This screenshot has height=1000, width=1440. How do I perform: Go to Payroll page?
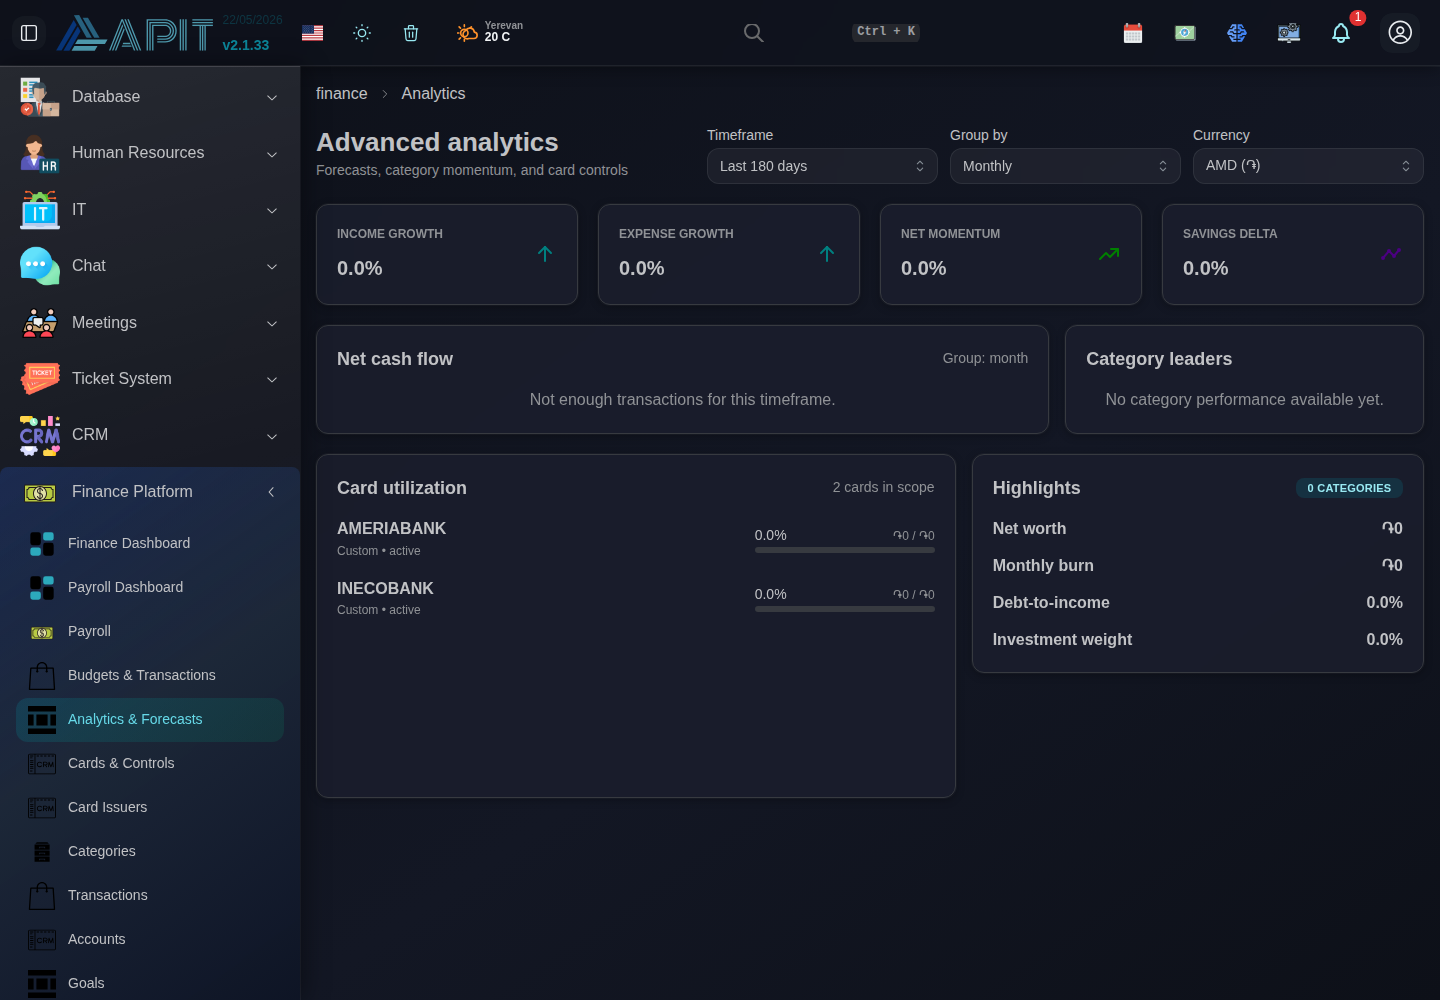point(150,631)
